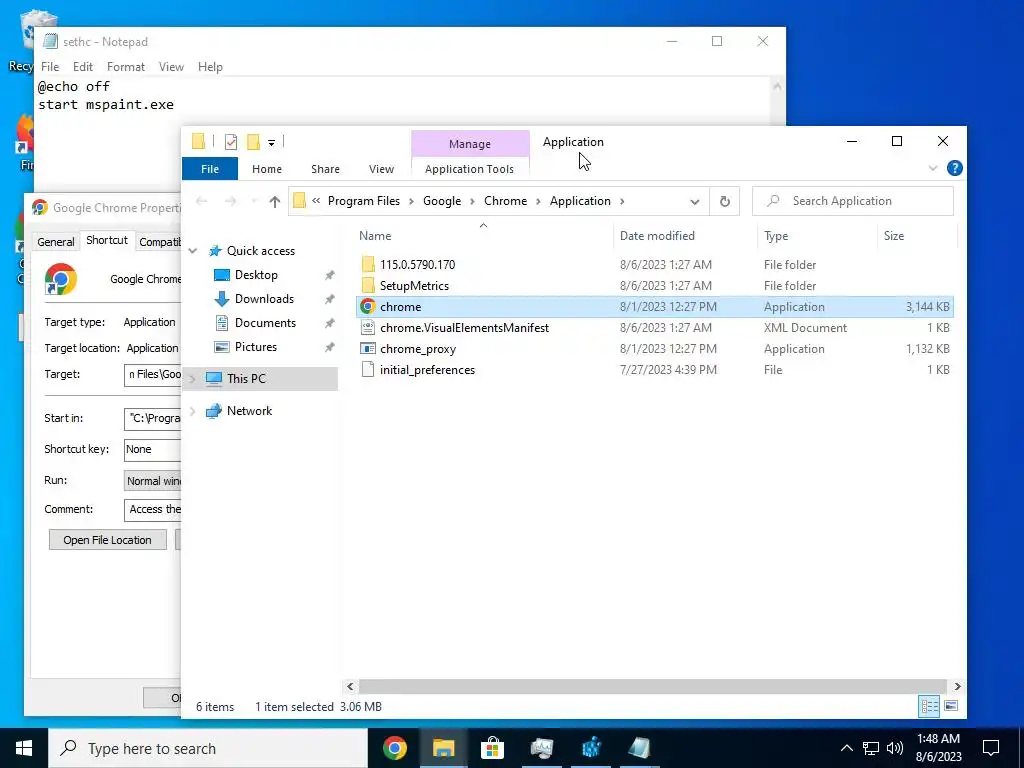The image size is (1024, 768).
Task: Click the horizontal scrollbar in file list
Action: 652,686
